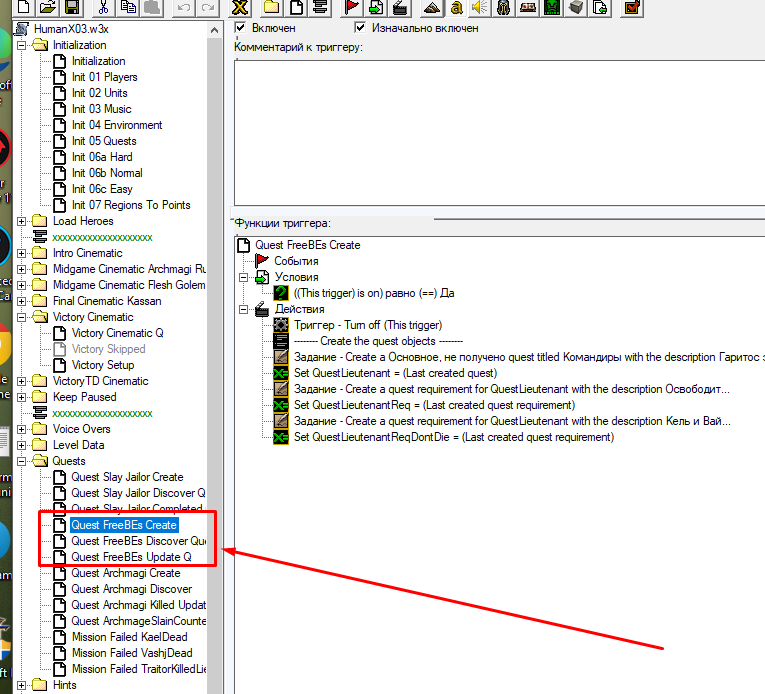Image resolution: width=765 pixels, height=694 pixels.
Task: Click the Cut scissors icon
Action: coord(103,7)
